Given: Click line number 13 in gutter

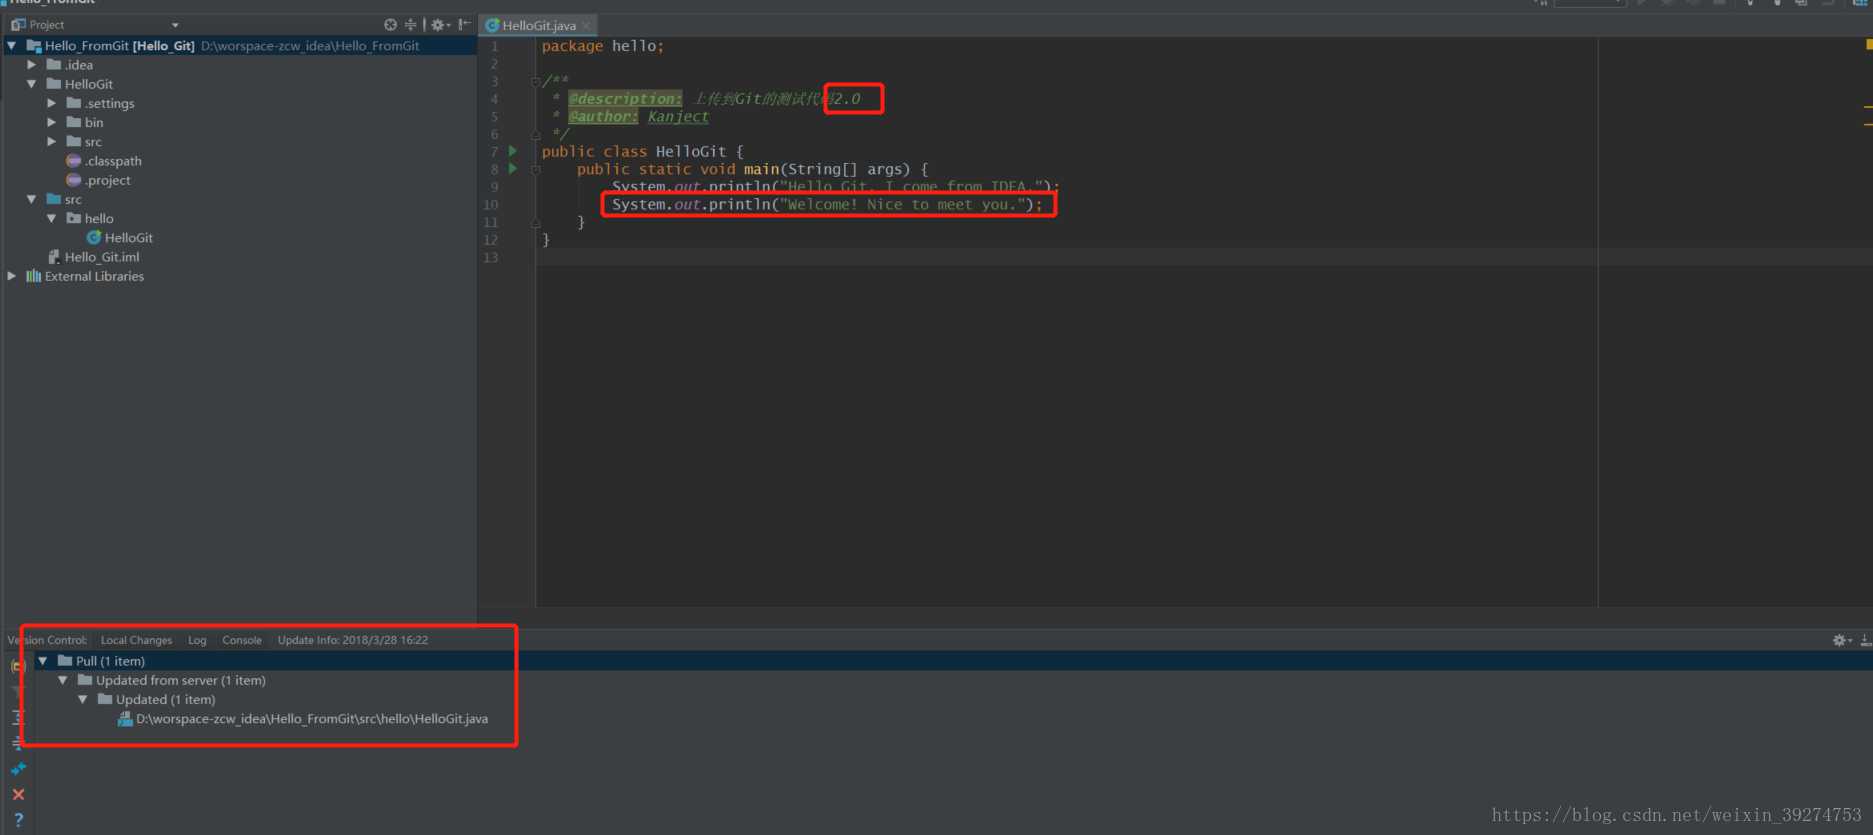Looking at the screenshot, I should pos(490,258).
